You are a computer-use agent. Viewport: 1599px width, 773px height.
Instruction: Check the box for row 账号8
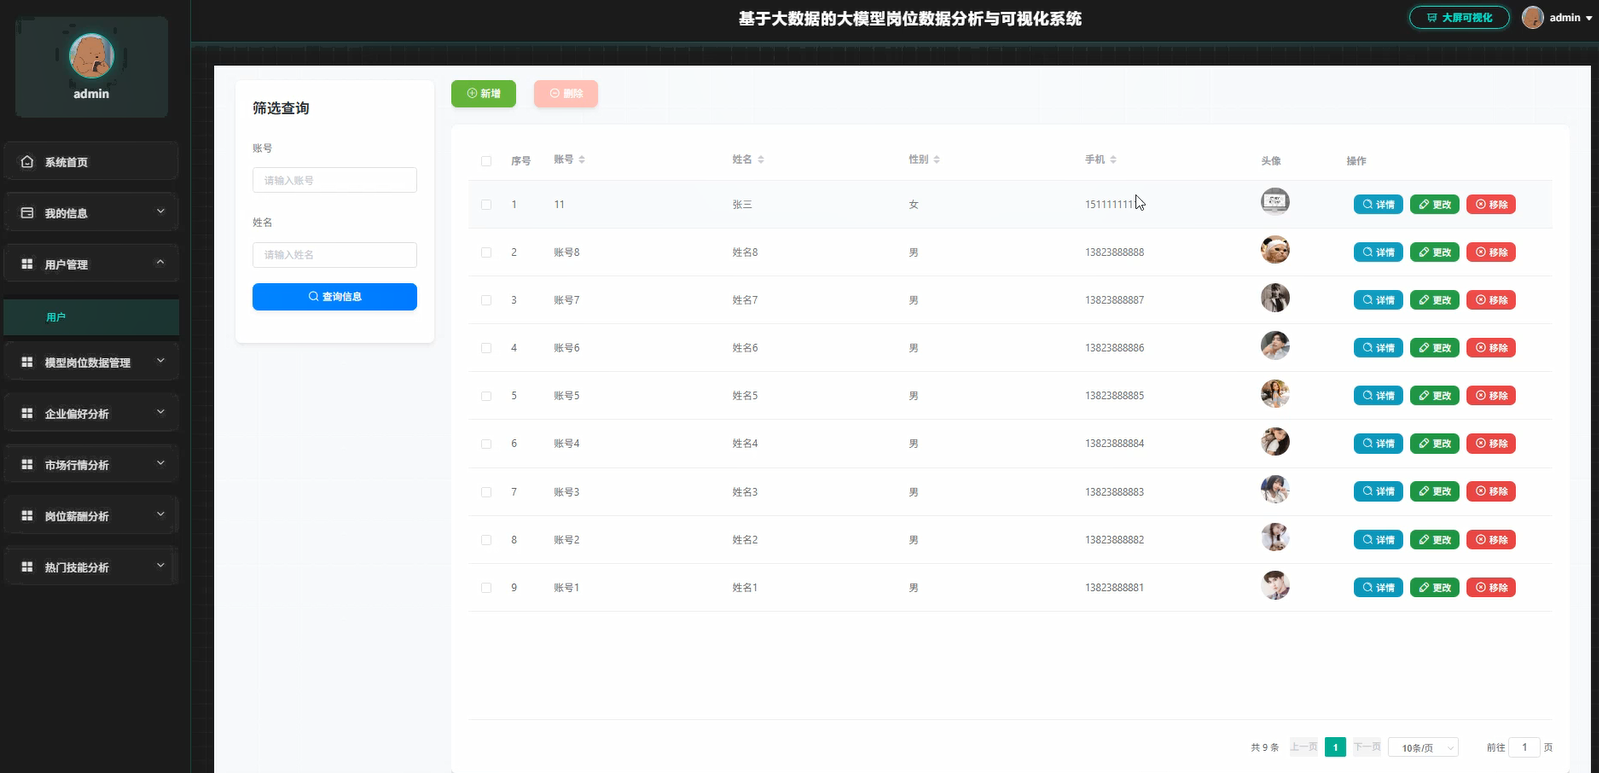pos(486,252)
